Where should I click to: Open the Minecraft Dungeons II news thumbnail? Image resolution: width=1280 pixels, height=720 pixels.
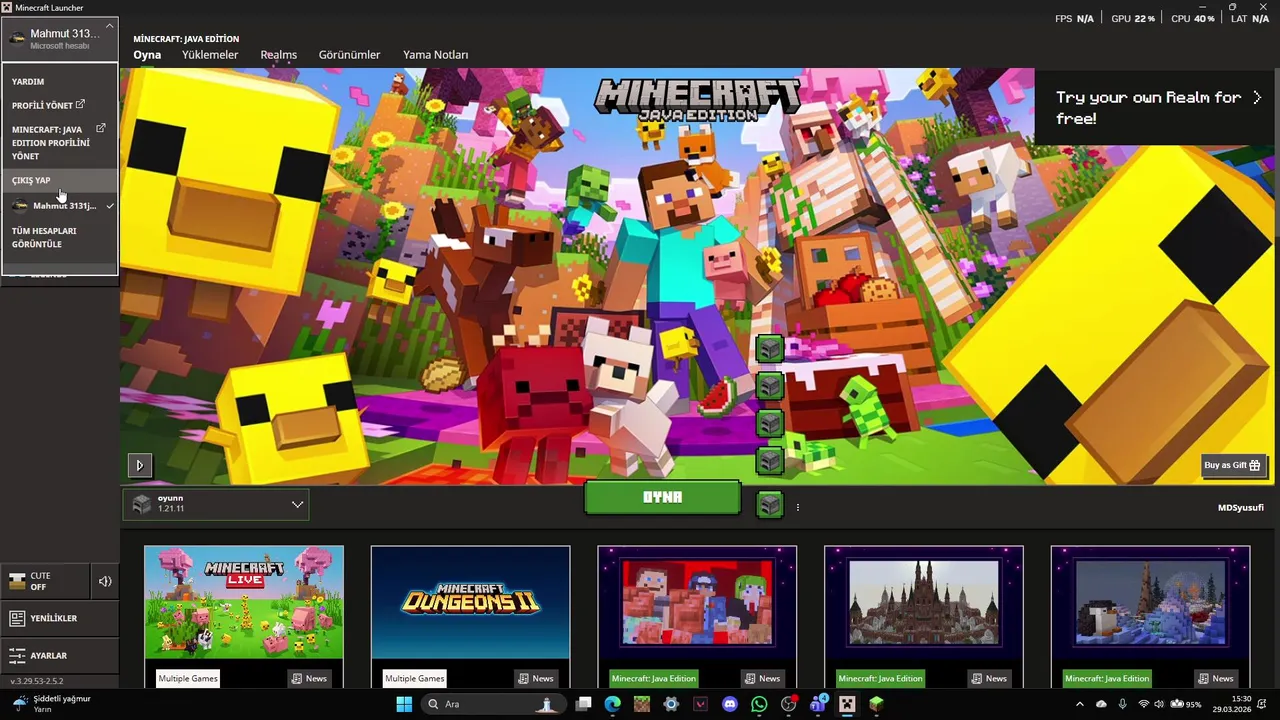pyautogui.click(x=470, y=602)
